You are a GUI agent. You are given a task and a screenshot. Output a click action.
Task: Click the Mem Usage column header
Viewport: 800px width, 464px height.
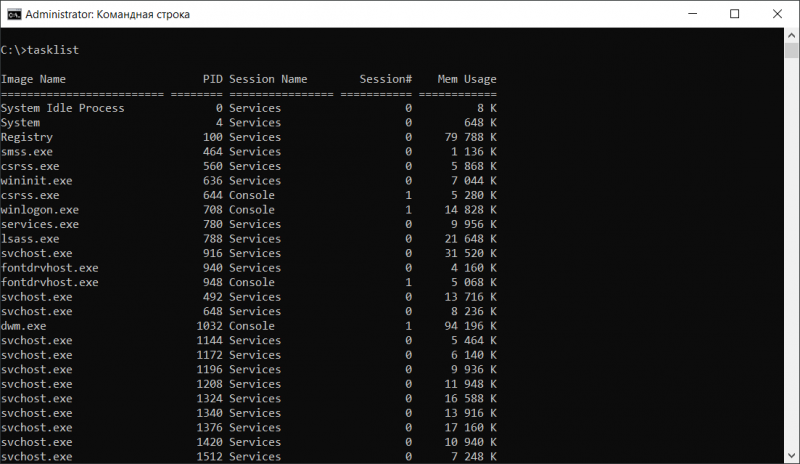[467, 79]
